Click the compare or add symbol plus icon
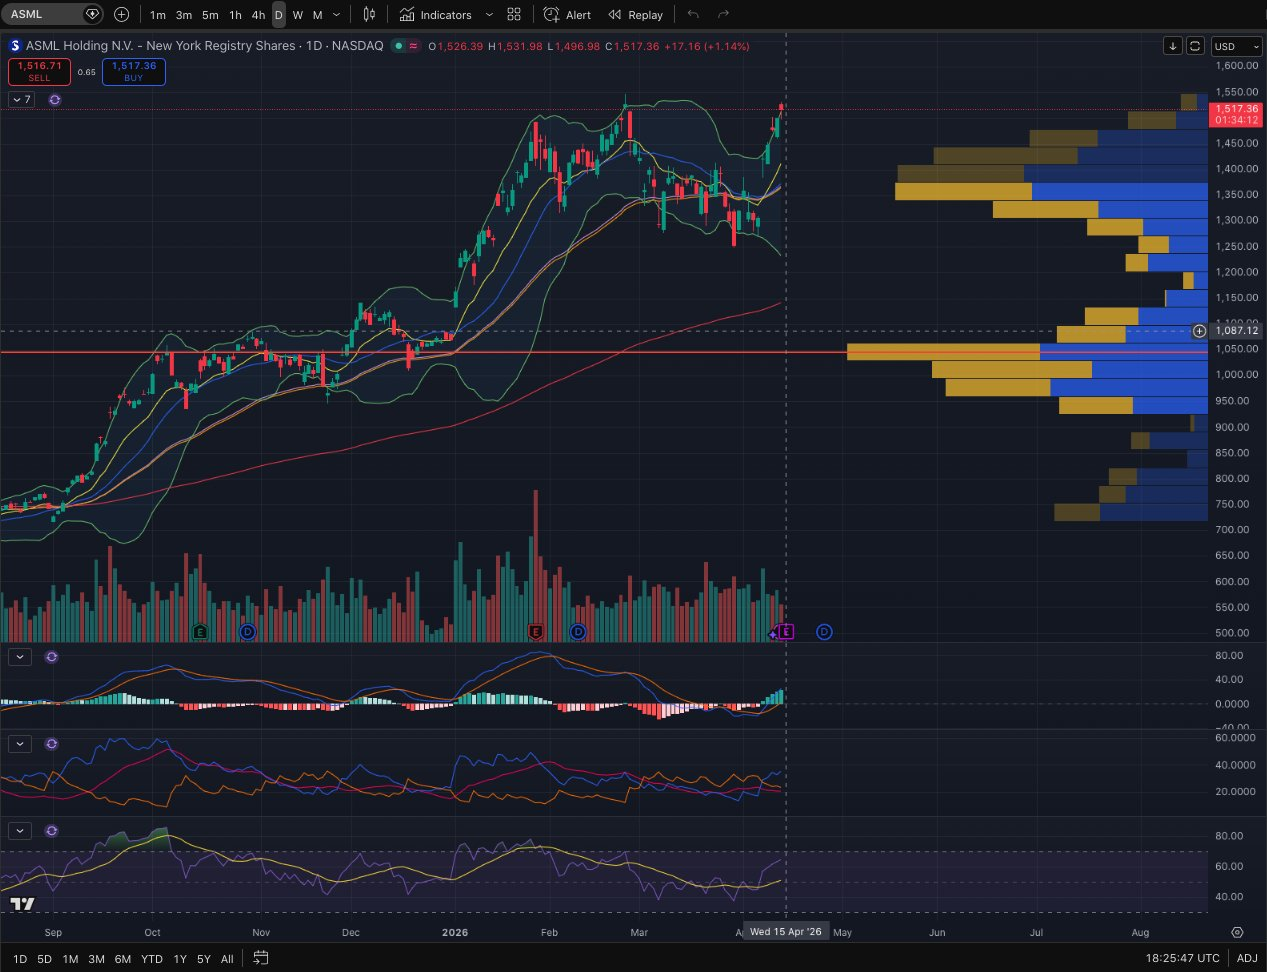 tap(121, 14)
